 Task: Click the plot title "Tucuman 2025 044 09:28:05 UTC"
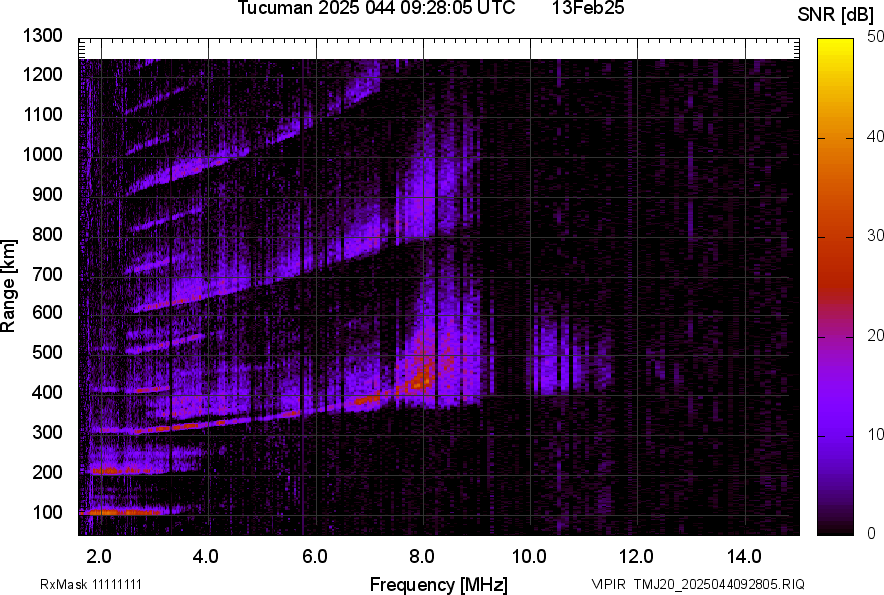[x=376, y=9]
